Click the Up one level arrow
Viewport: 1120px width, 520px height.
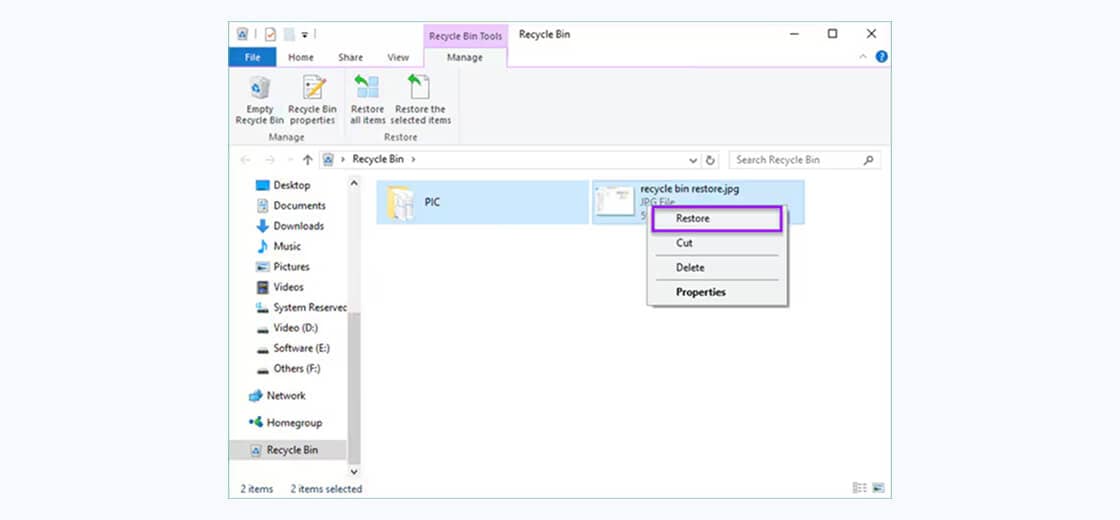308,160
